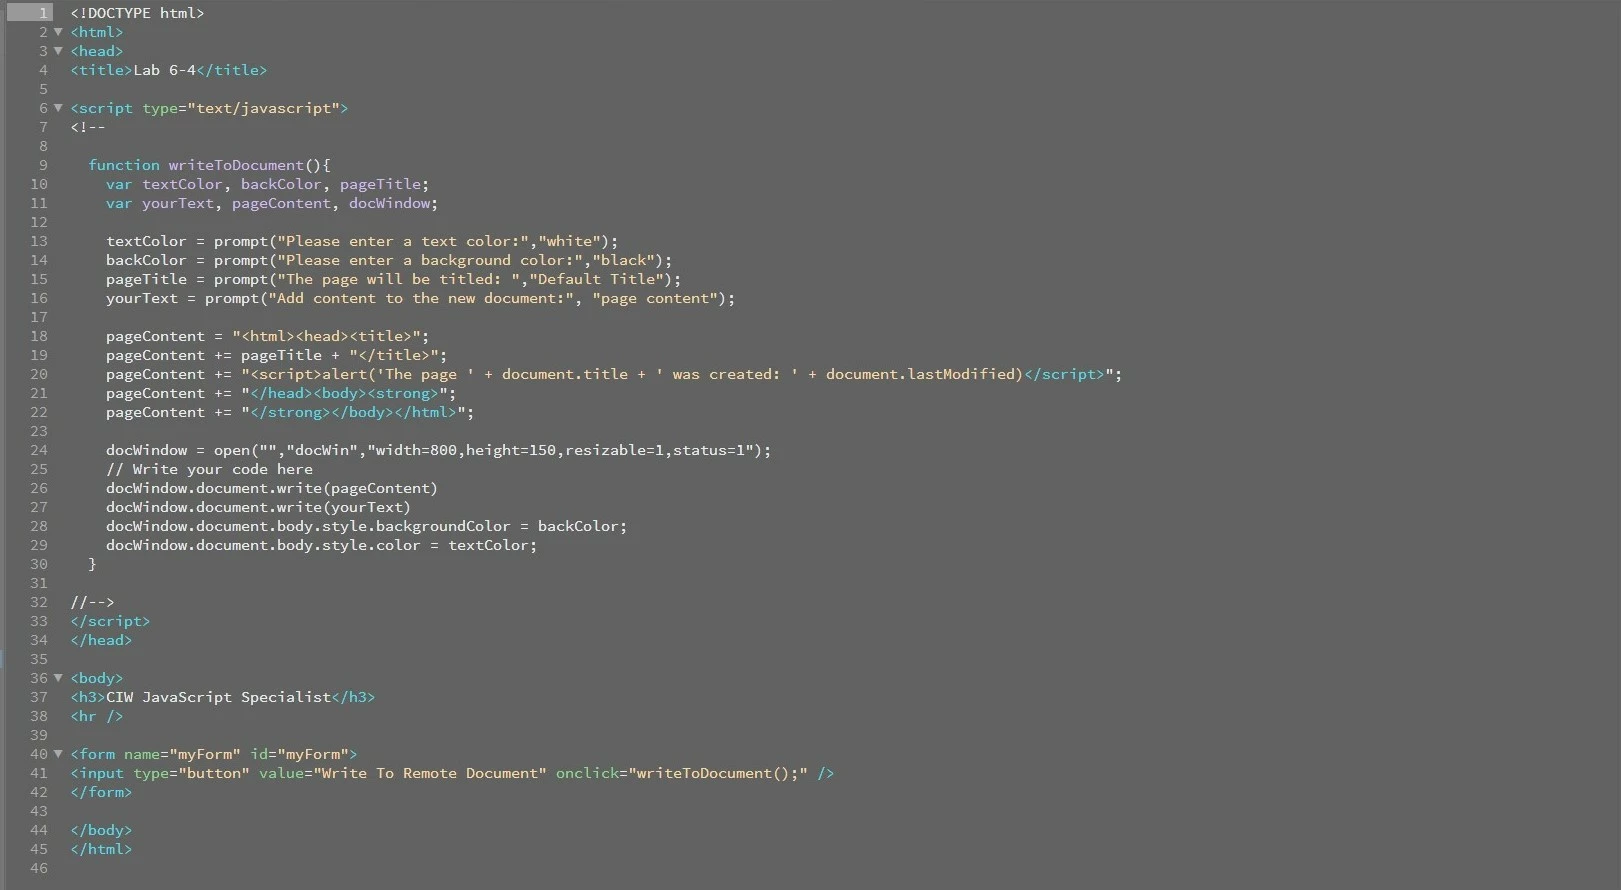Click the h3 text 'CIW JavaScript Specialist'
1621x890 pixels.
coord(218,697)
